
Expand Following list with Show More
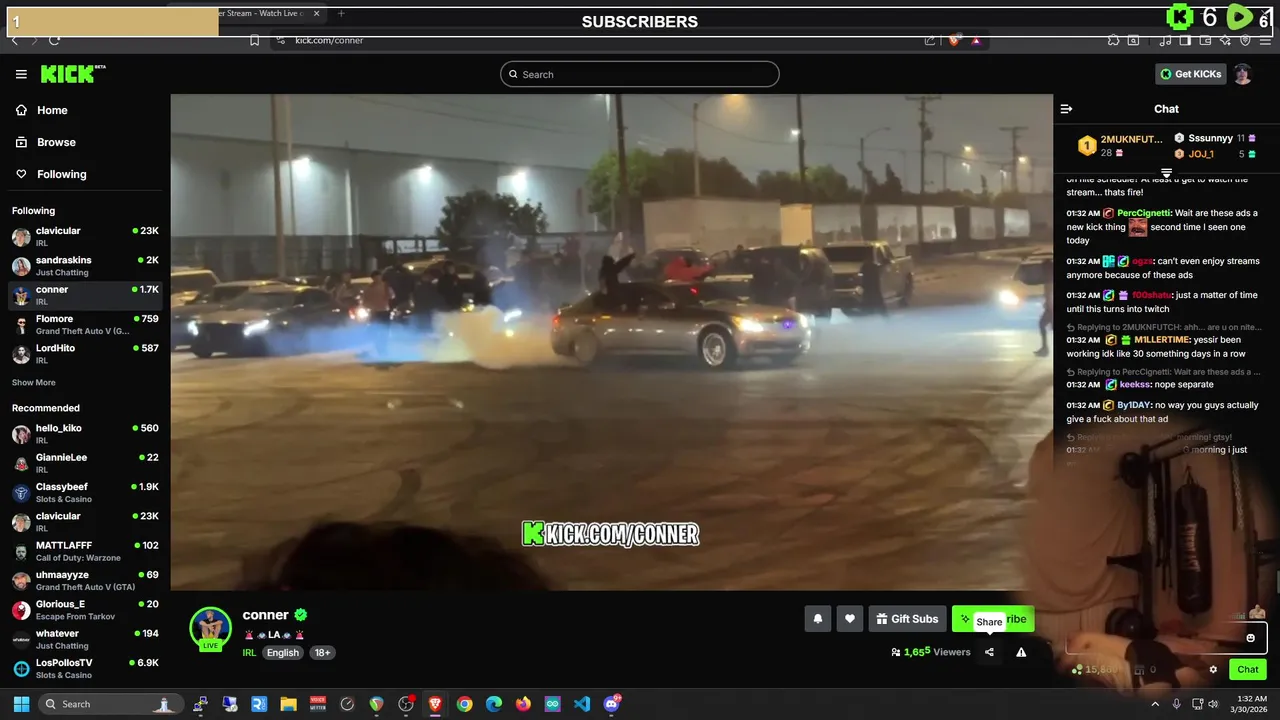tap(33, 383)
